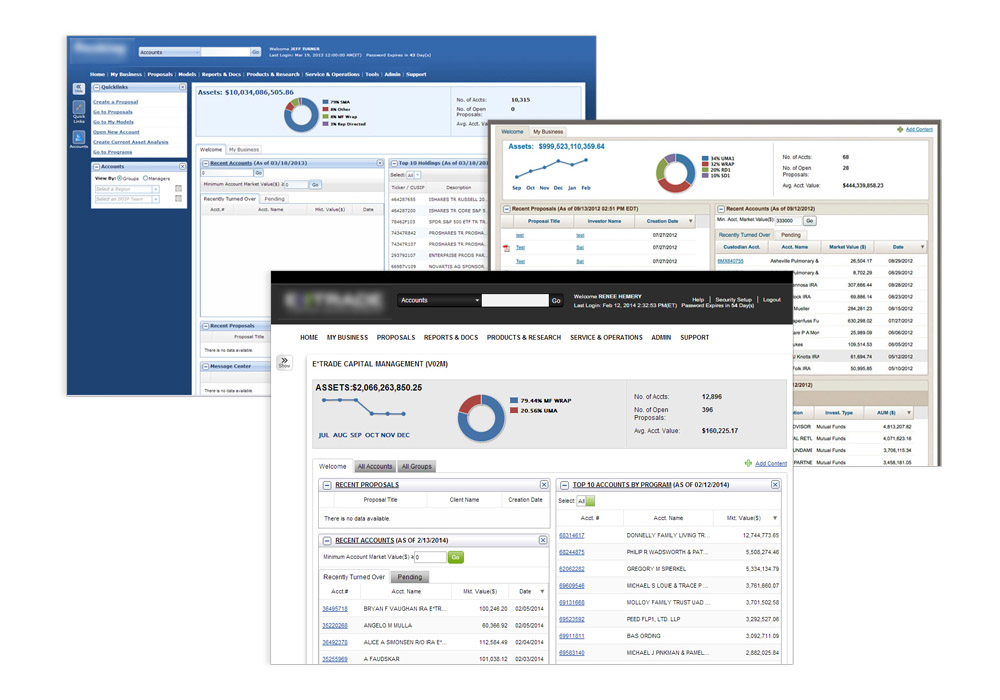Click the Date sort arrow in E*TRADE Recent Accounts

pyautogui.click(x=542, y=592)
